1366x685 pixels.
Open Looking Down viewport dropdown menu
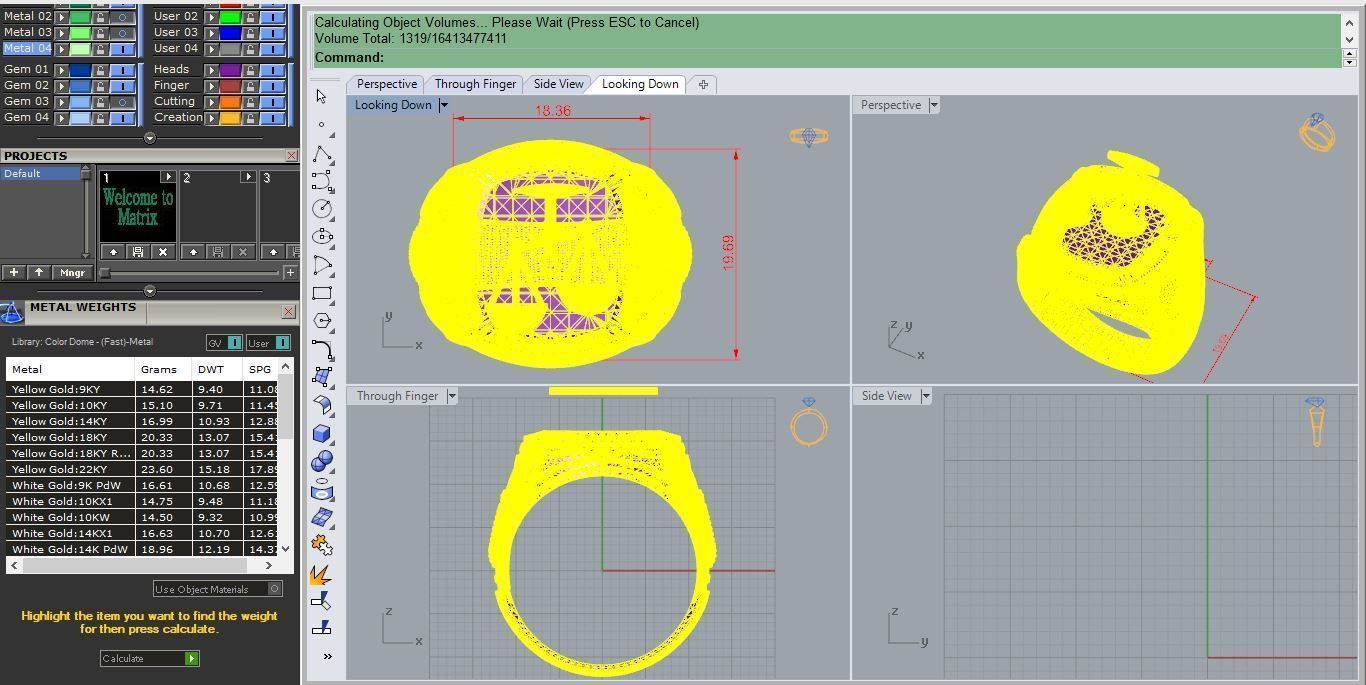(x=443, y=105)
